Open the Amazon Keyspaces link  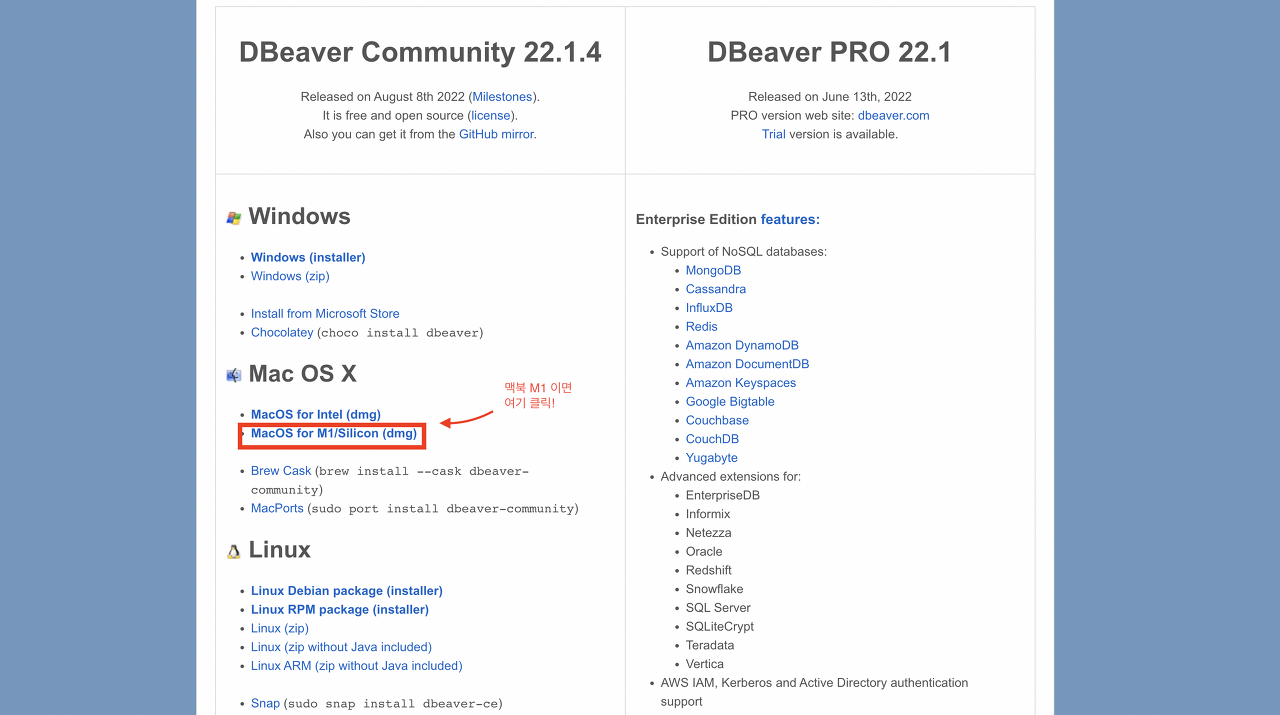[x=741, y=383]
